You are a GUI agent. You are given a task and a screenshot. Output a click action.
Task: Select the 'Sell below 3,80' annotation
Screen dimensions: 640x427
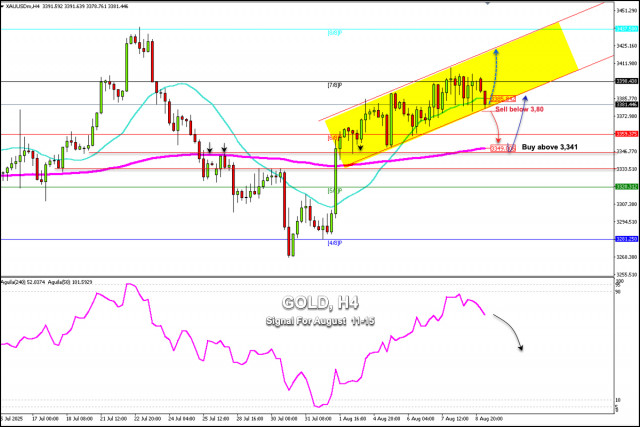point(519,109)
